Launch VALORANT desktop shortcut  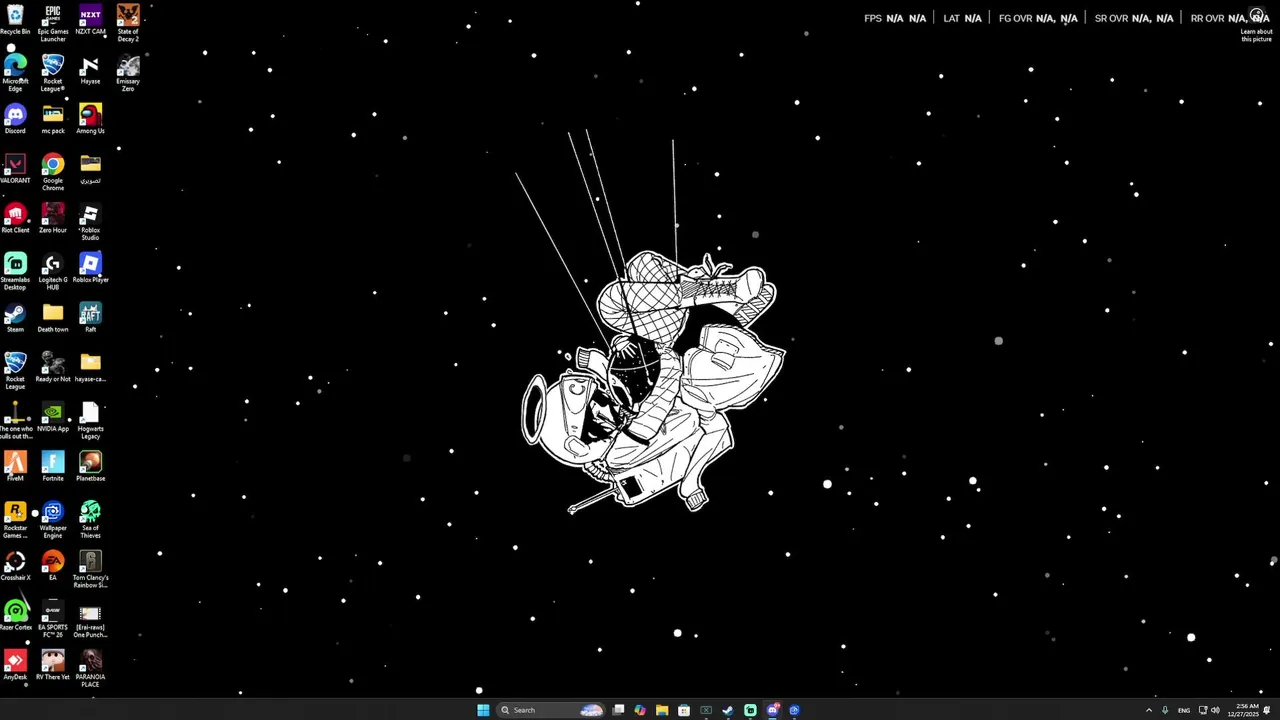(x=15, y=169)
